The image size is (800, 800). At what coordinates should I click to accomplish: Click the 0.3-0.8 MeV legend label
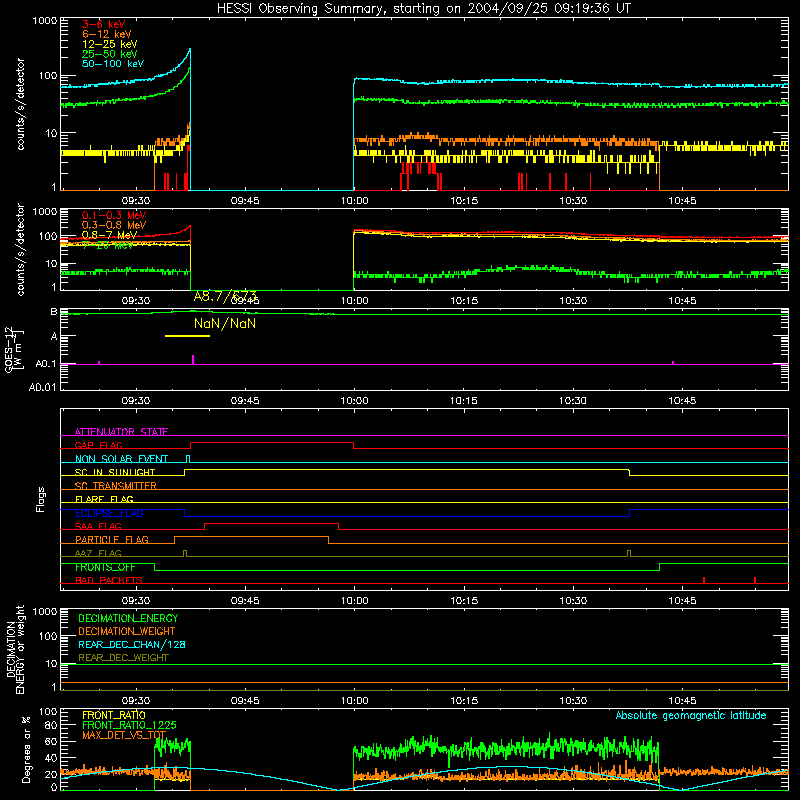(114, 225)
